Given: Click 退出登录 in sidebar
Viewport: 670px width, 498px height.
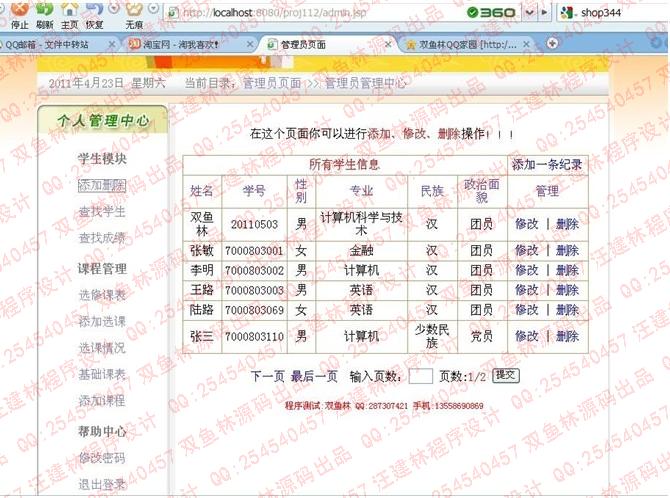Looking at the screenshot, I should click(x=102, y=484).
